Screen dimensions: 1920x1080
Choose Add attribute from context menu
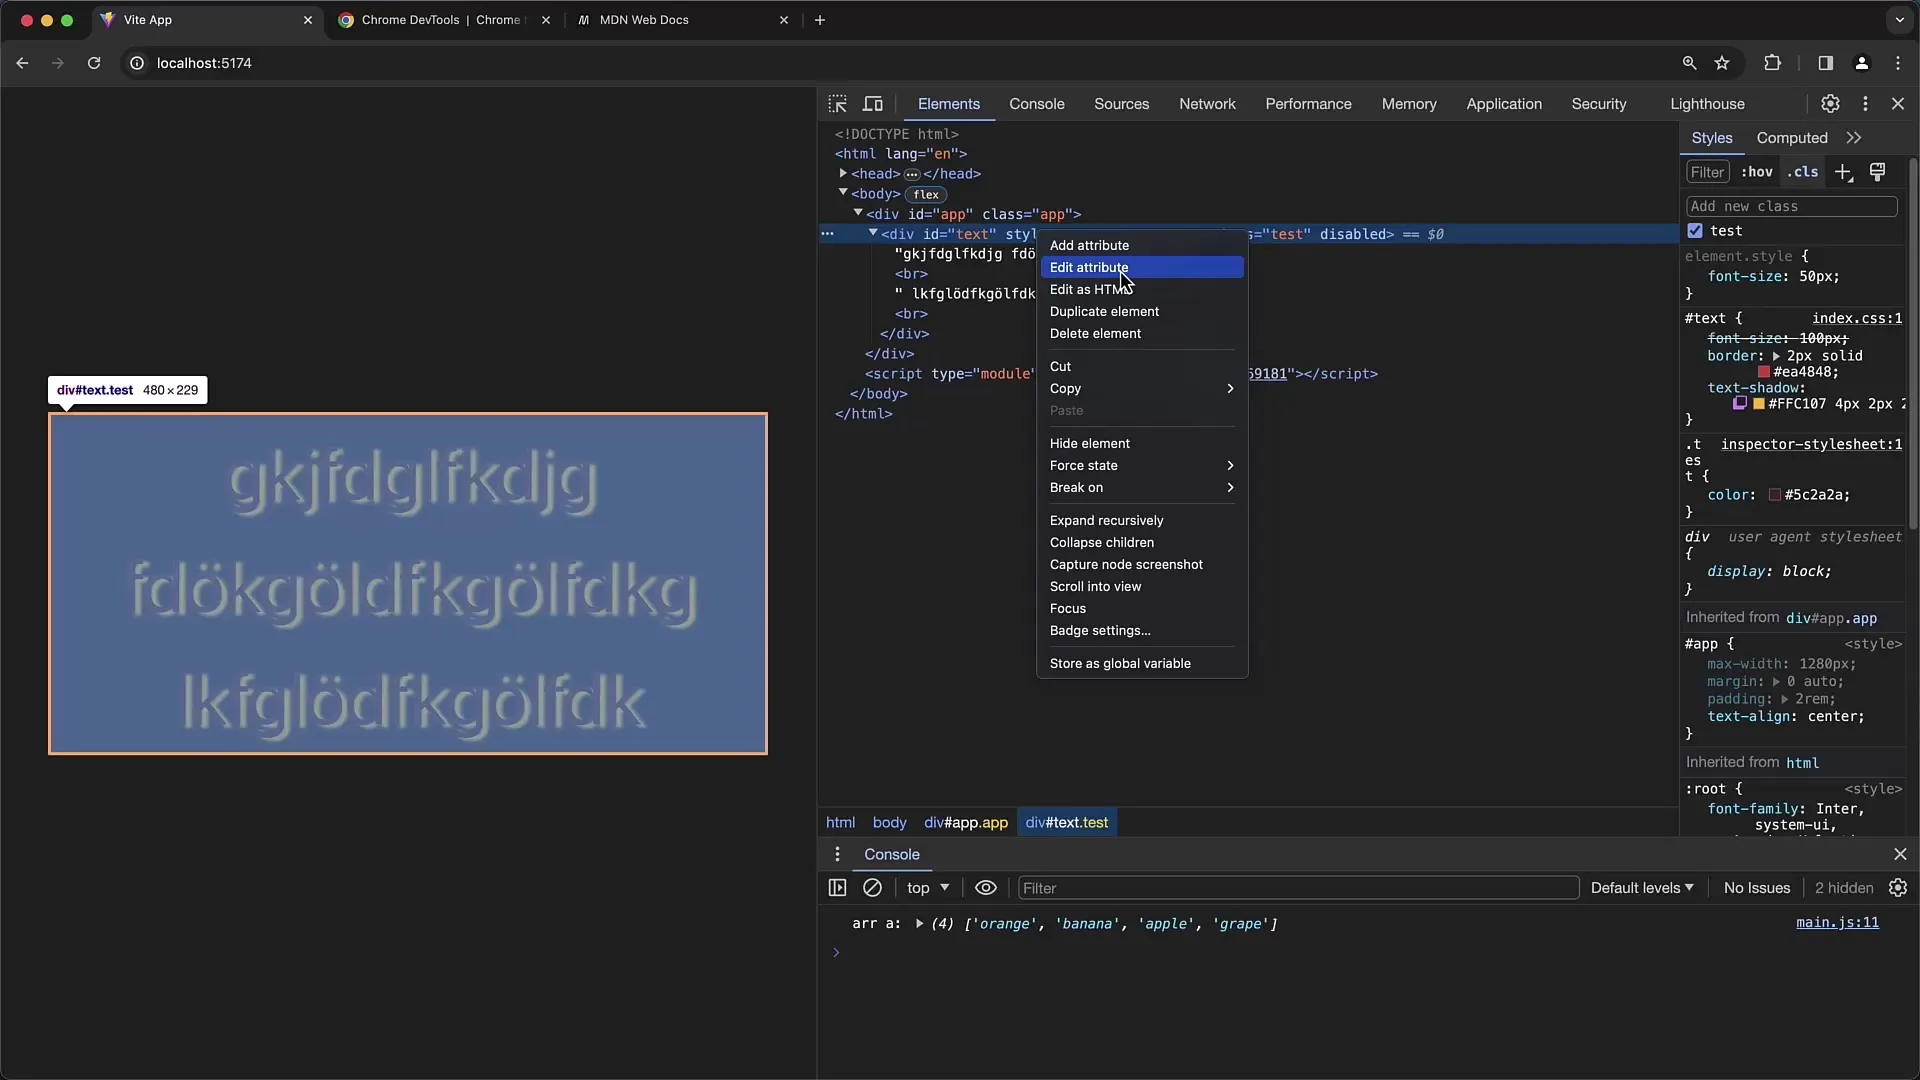pyautogui.click(x=1141, y=246)
